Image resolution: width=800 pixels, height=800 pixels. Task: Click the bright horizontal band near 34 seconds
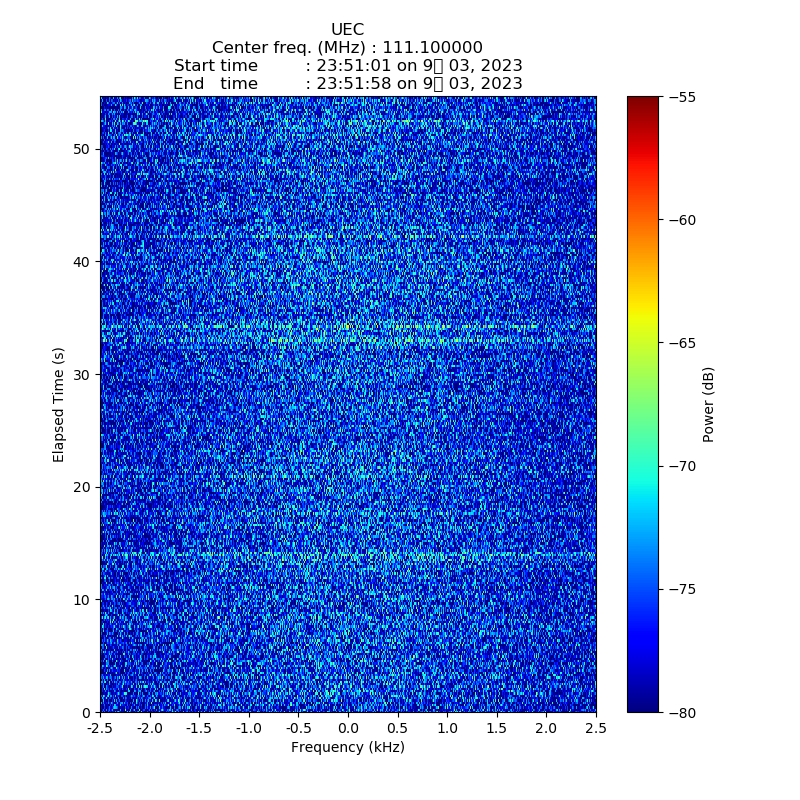(x=348, y=327)
